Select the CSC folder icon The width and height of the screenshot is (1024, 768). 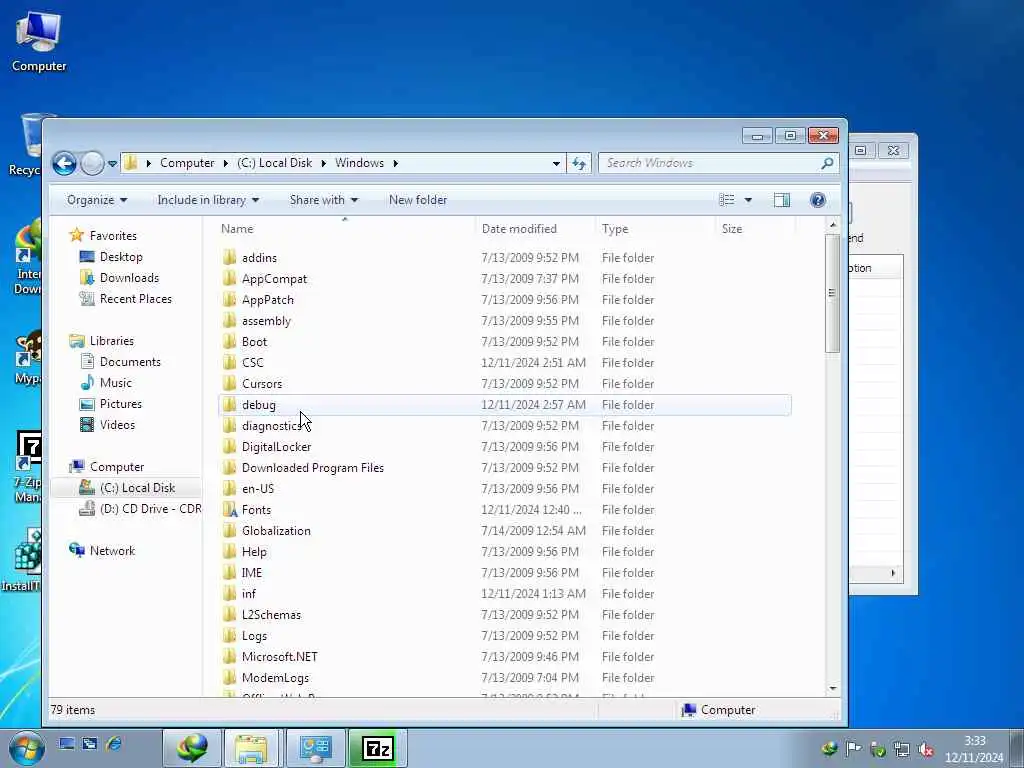[x=229, y=362]
